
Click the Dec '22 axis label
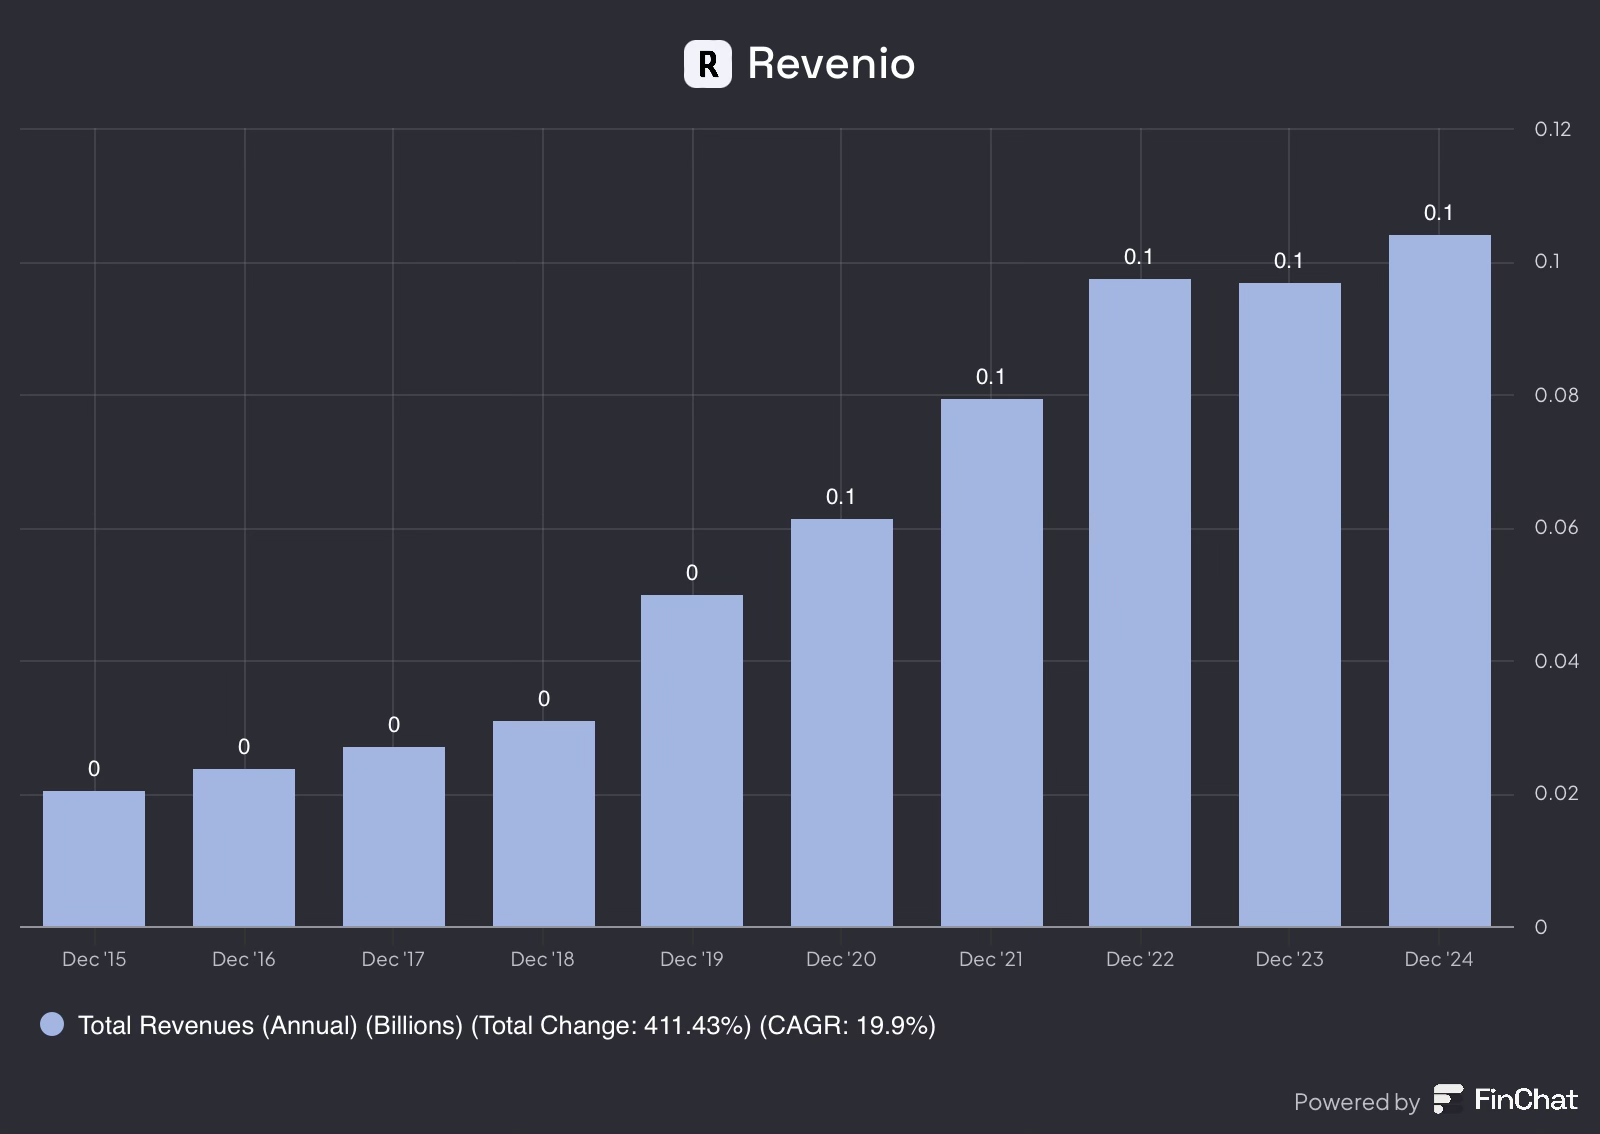point(1140,959)
